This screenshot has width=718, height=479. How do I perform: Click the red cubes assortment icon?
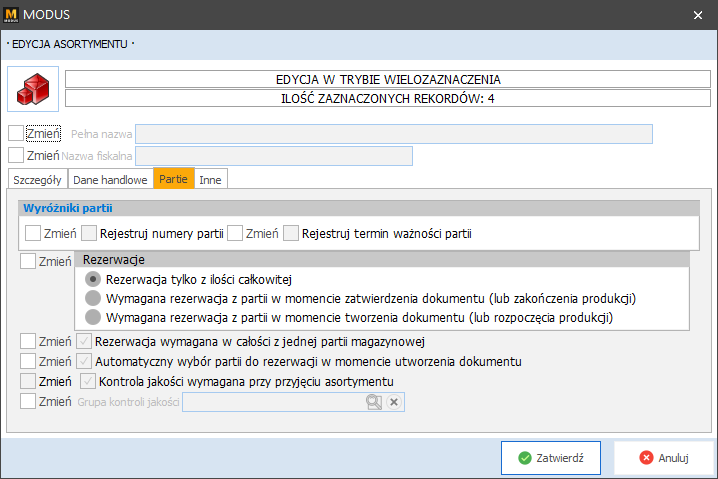click(34, 90)
